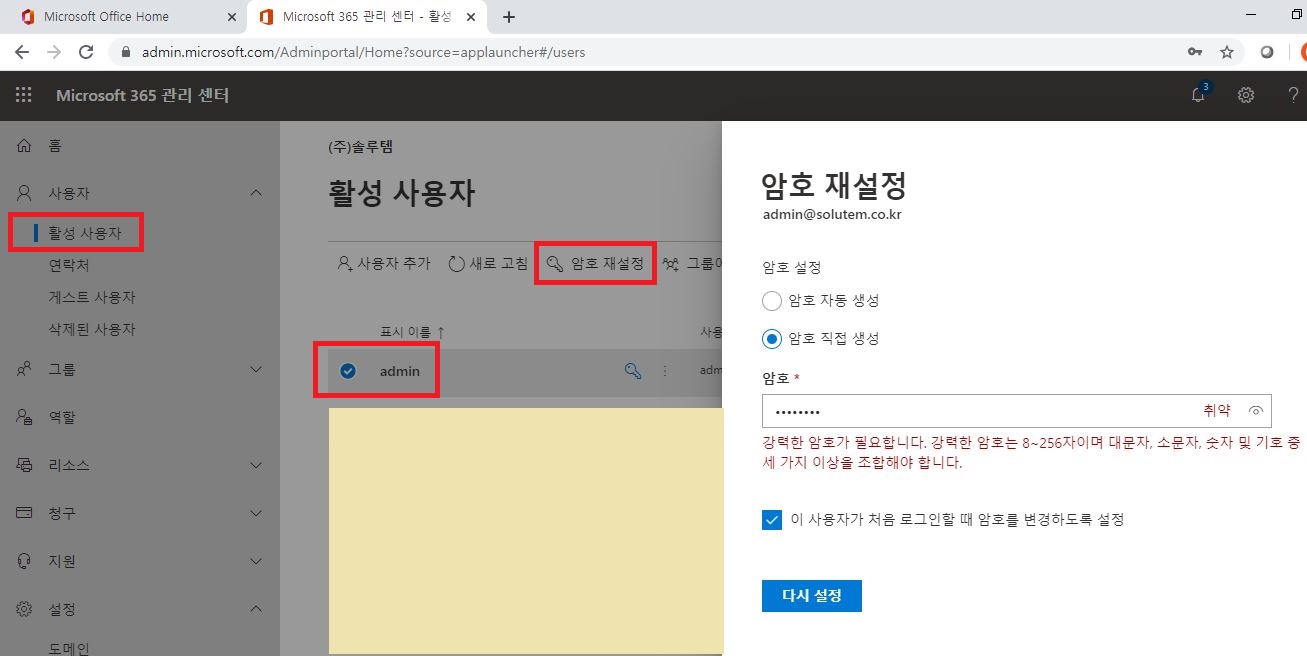Collapse the 사용자 section chevron

pyautogui.click(x=256, y=193)
